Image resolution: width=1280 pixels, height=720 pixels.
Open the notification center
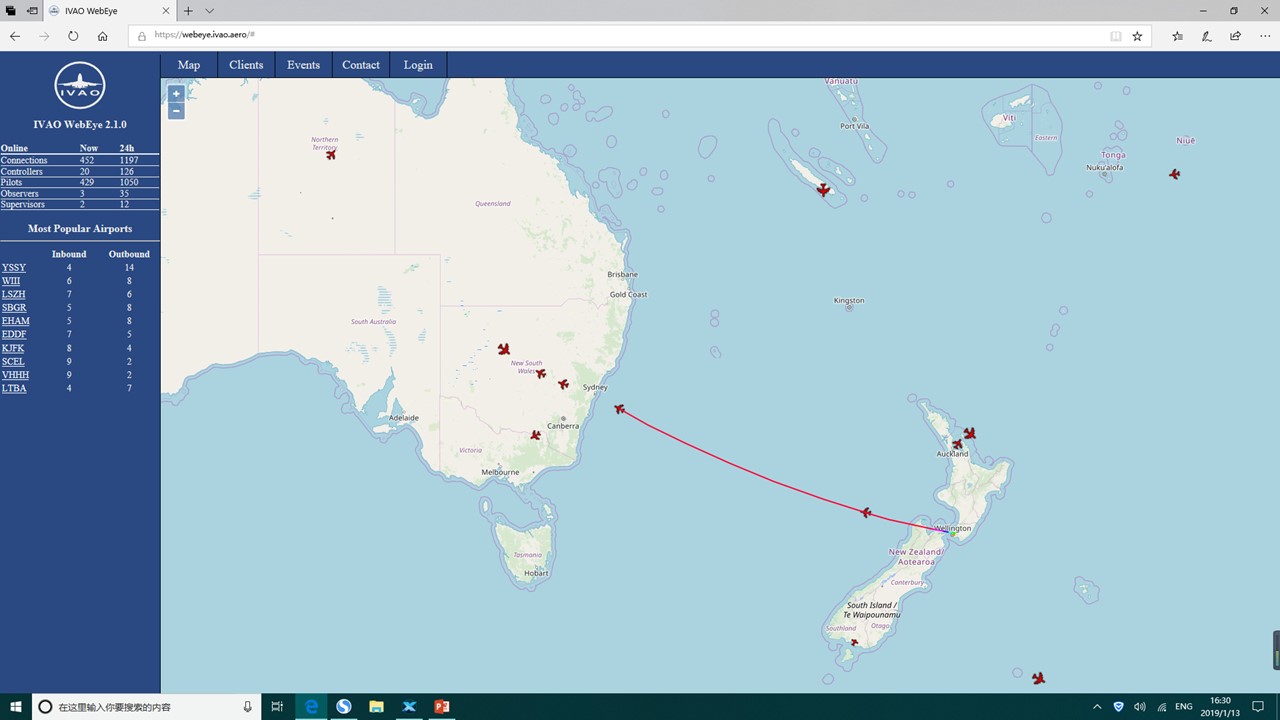coord(1258,706)
